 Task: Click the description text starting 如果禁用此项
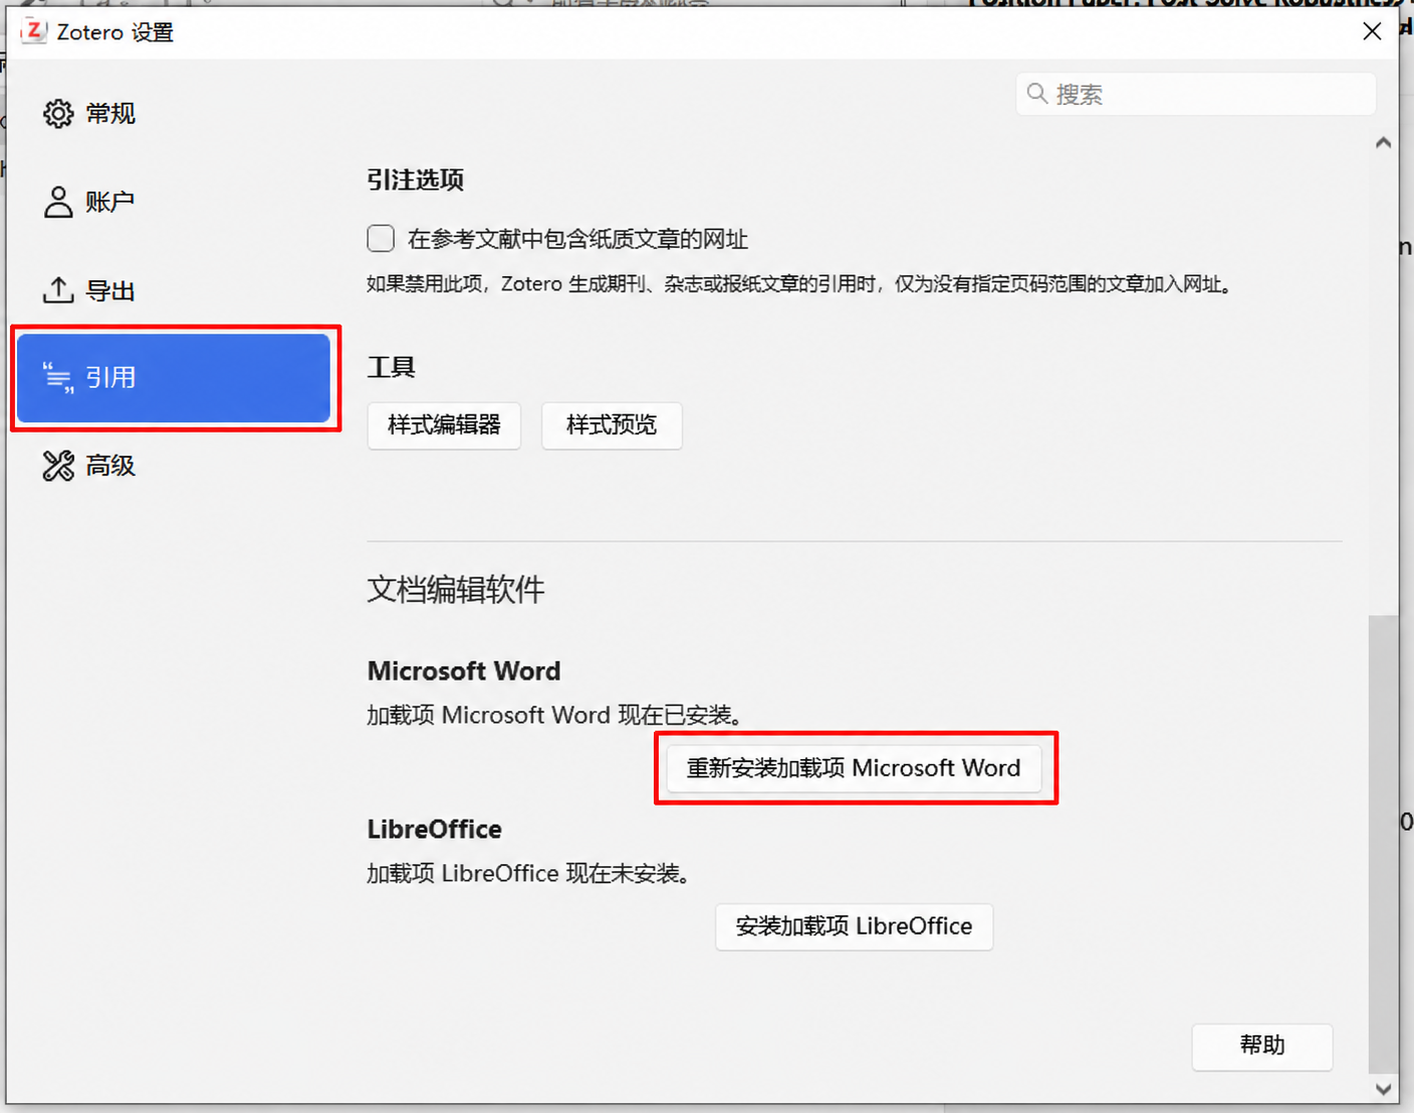click(802, 284)
